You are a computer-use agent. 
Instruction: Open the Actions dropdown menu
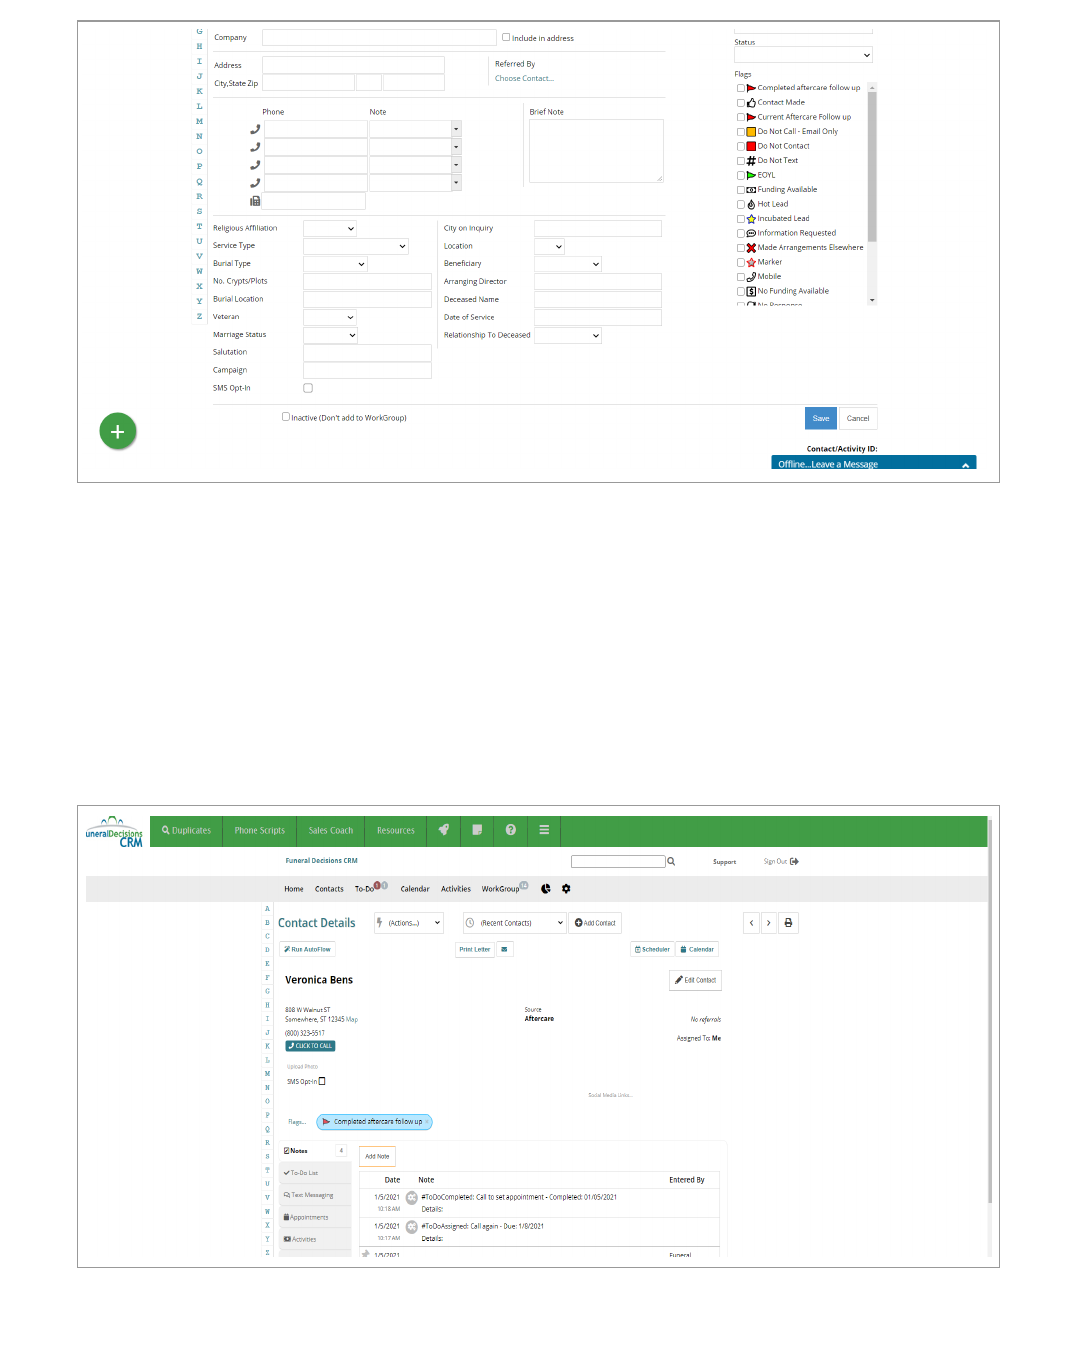tap(408, 923)
